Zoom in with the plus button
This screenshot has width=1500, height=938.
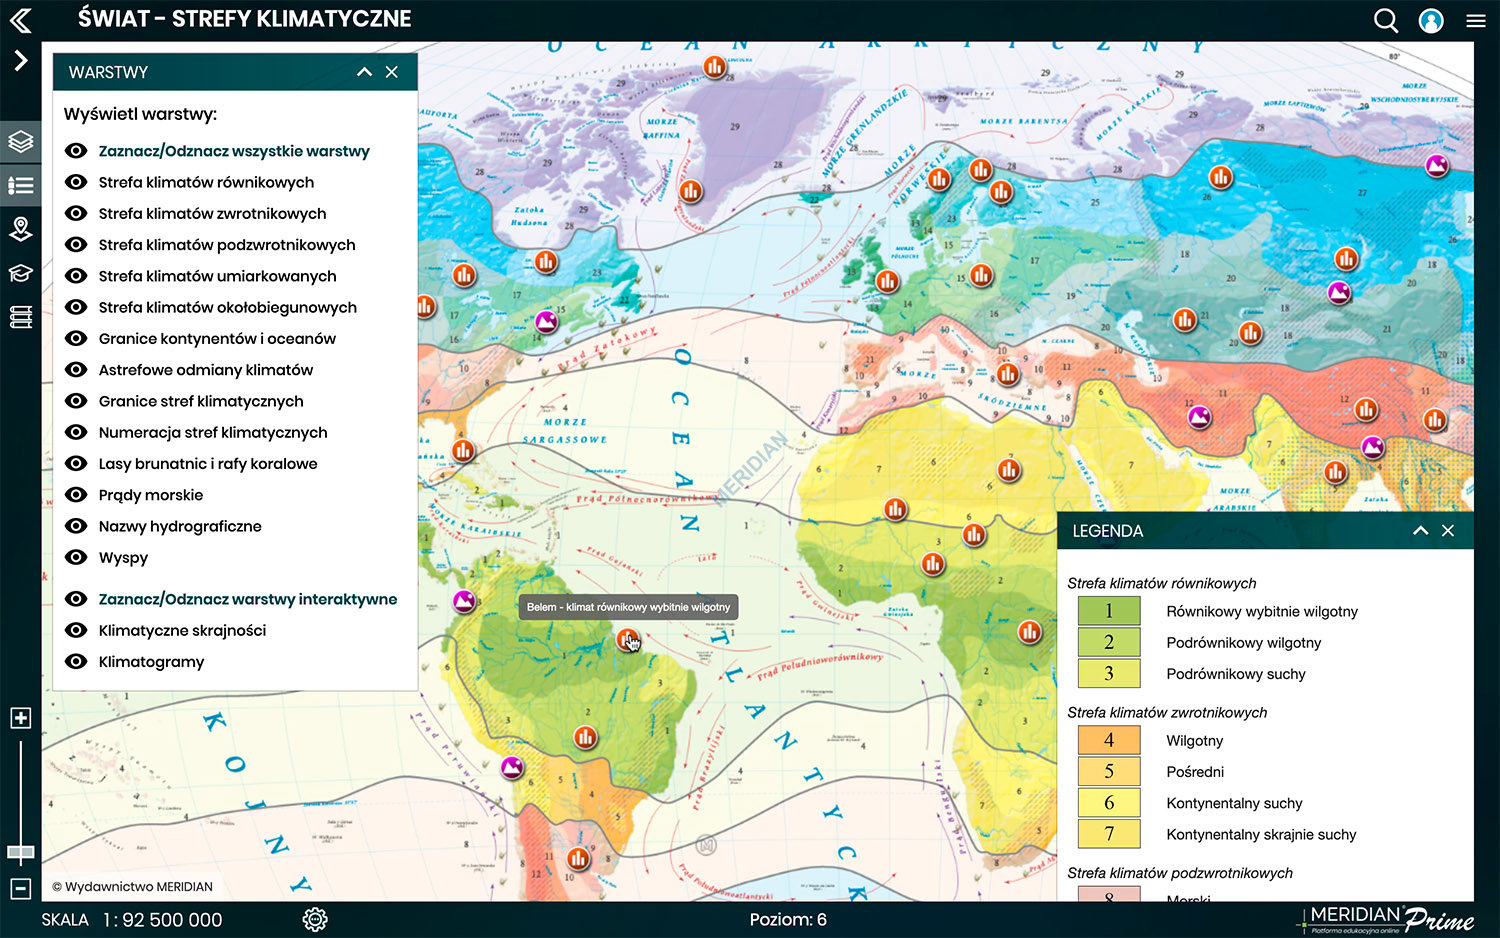(21, 718)
